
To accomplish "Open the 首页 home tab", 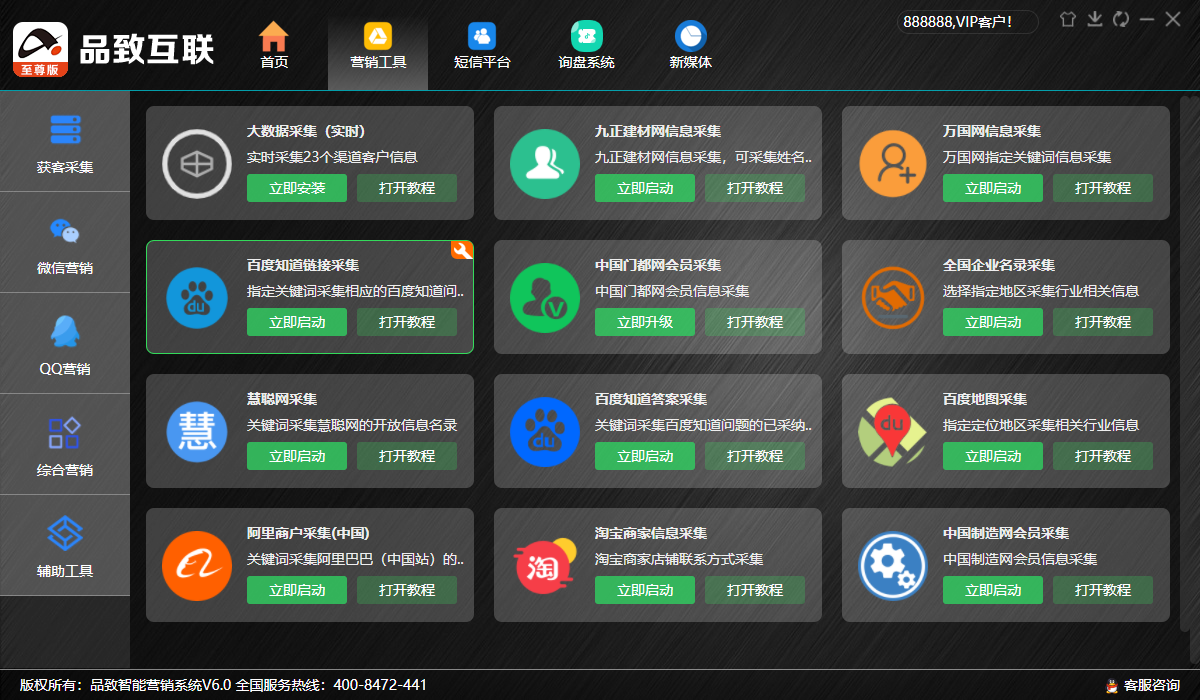I will [x=274, y=46].
